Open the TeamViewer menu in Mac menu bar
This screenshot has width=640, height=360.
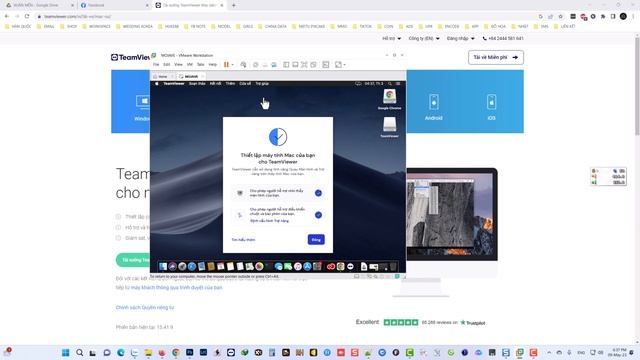(x=174, y=84)
